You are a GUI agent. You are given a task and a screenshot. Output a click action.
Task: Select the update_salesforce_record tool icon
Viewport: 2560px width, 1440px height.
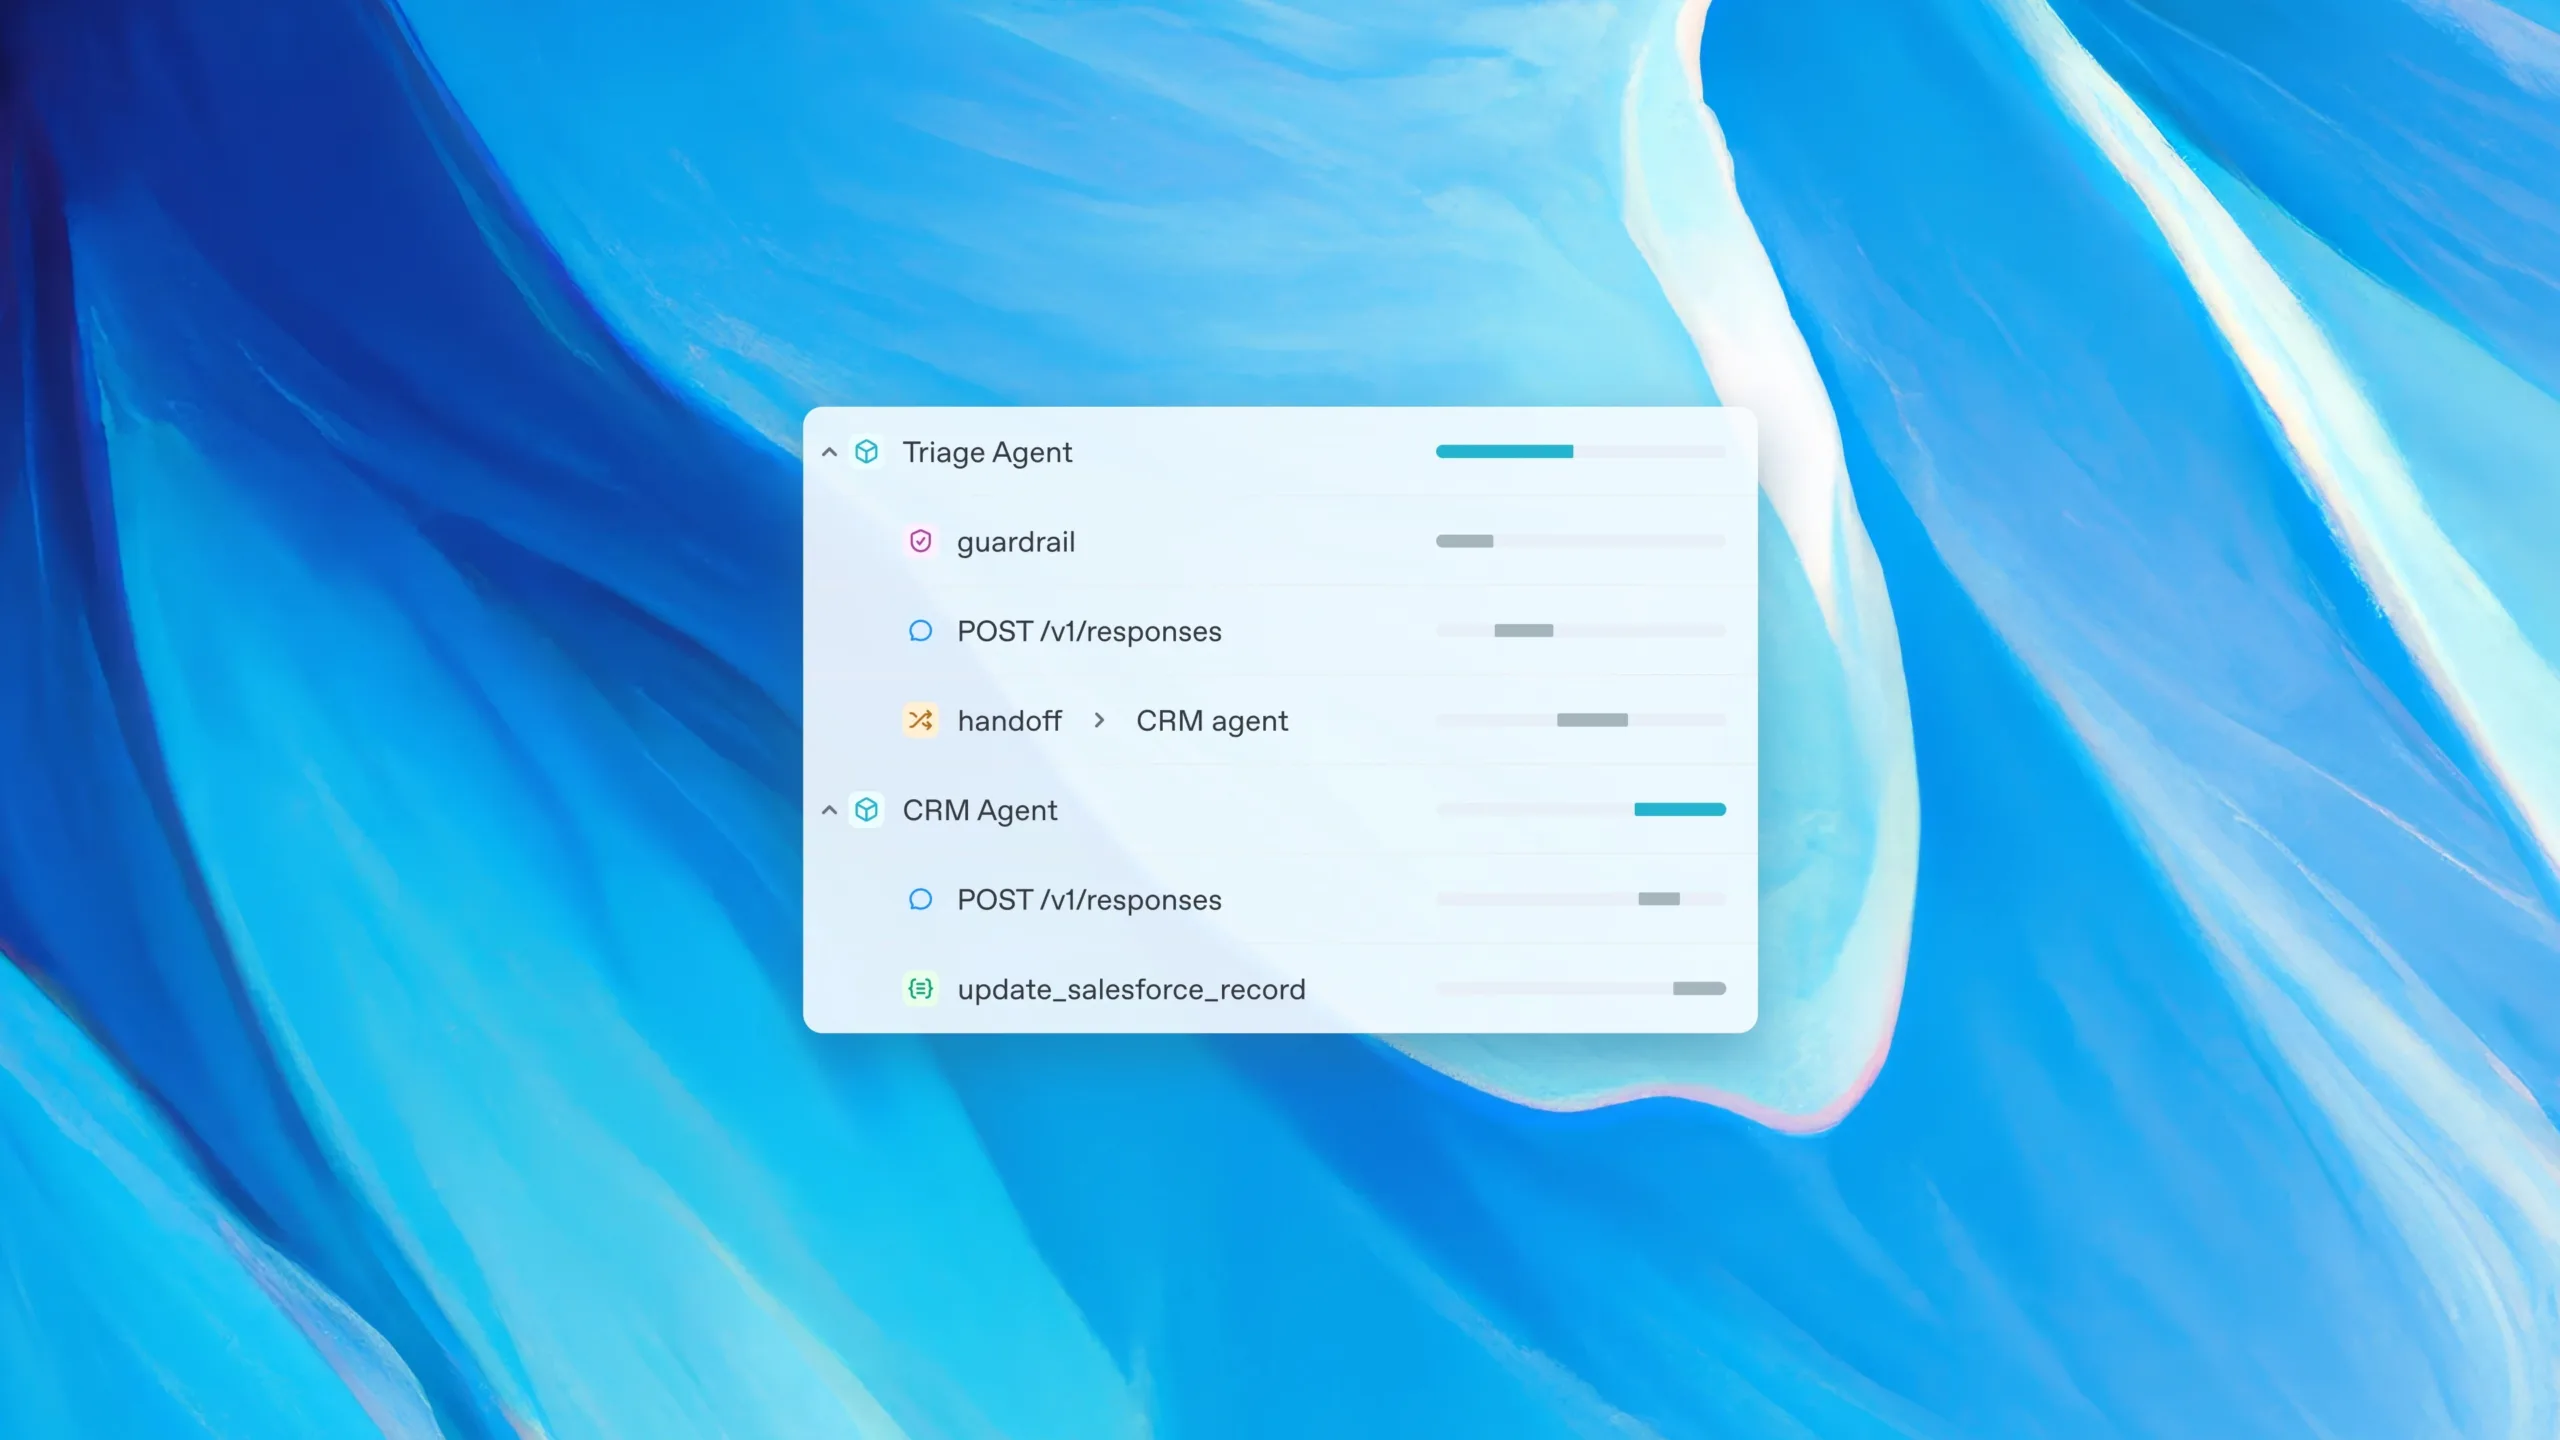(920, 988)
